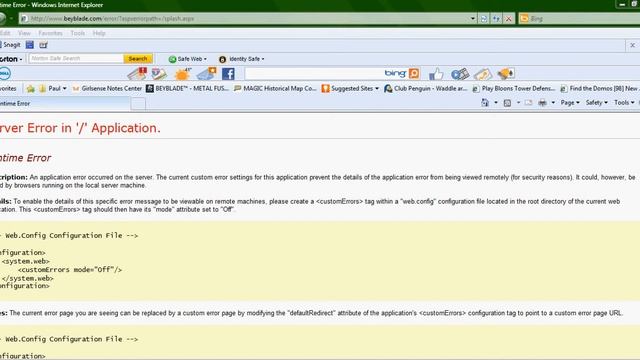
Task: Open the Safe Web dropdown
Action: point(188,59)
